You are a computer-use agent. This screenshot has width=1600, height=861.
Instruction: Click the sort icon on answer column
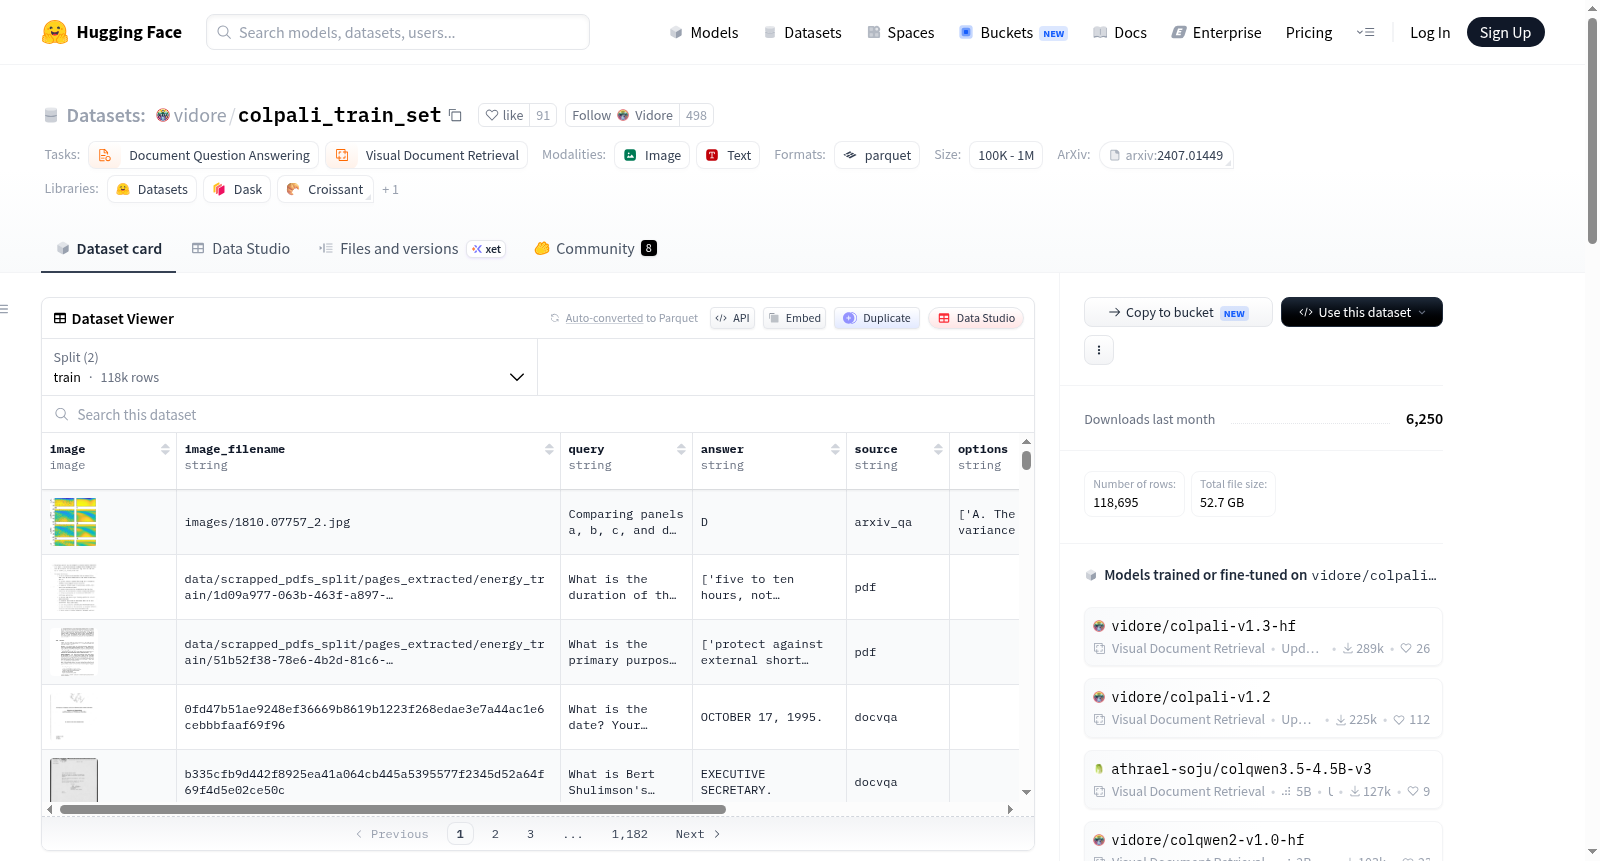pos(835,449)
